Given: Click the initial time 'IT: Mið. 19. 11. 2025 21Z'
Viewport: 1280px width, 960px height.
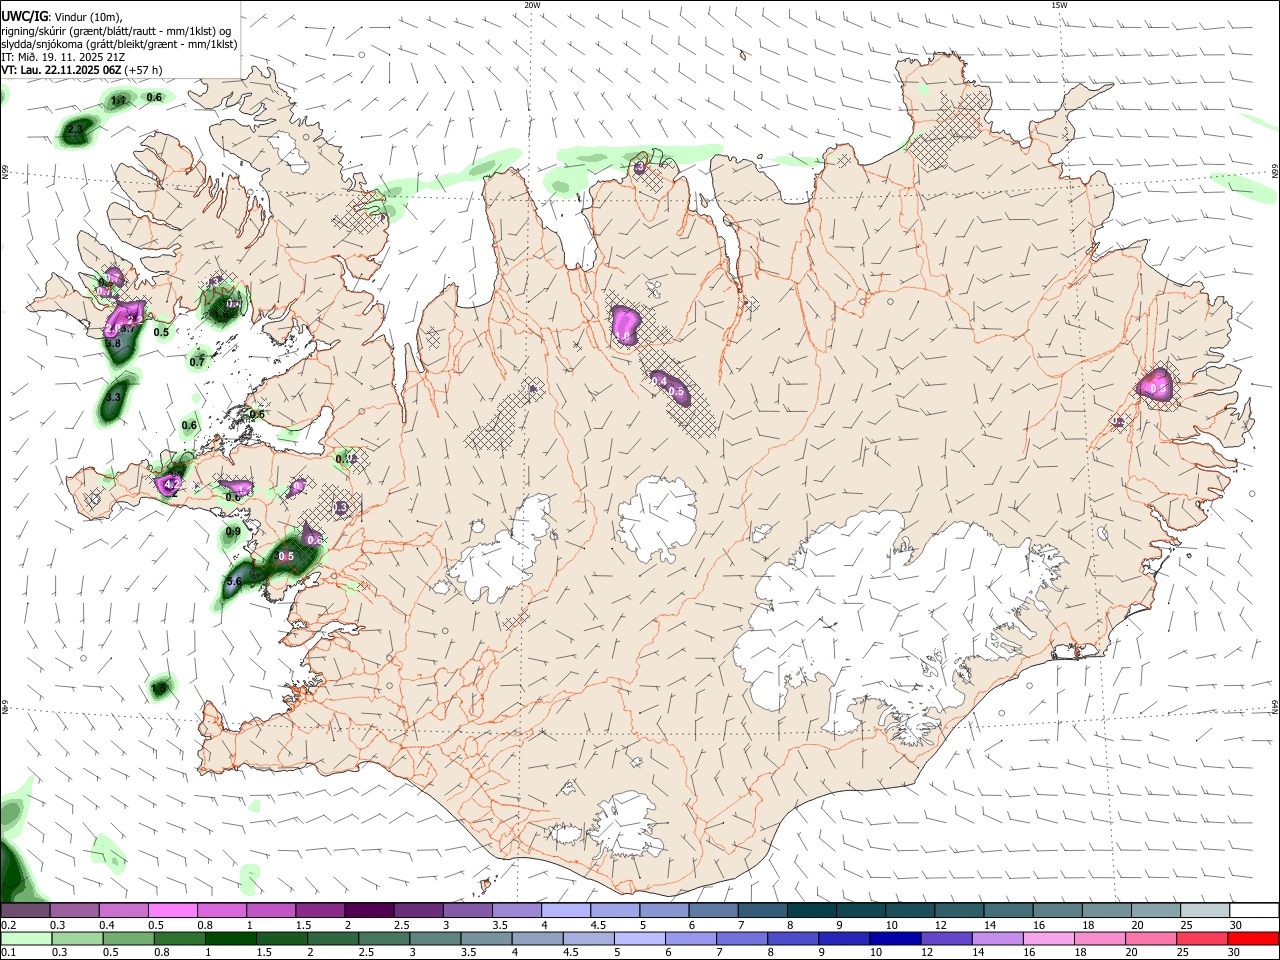Looking at the screenshot, I should pos(61,57).
